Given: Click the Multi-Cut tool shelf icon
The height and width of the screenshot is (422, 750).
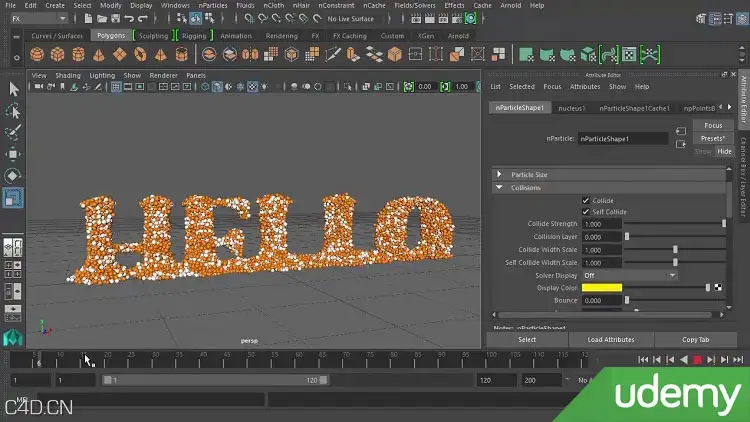Looking at the screenshot, I should coord(333,54).
